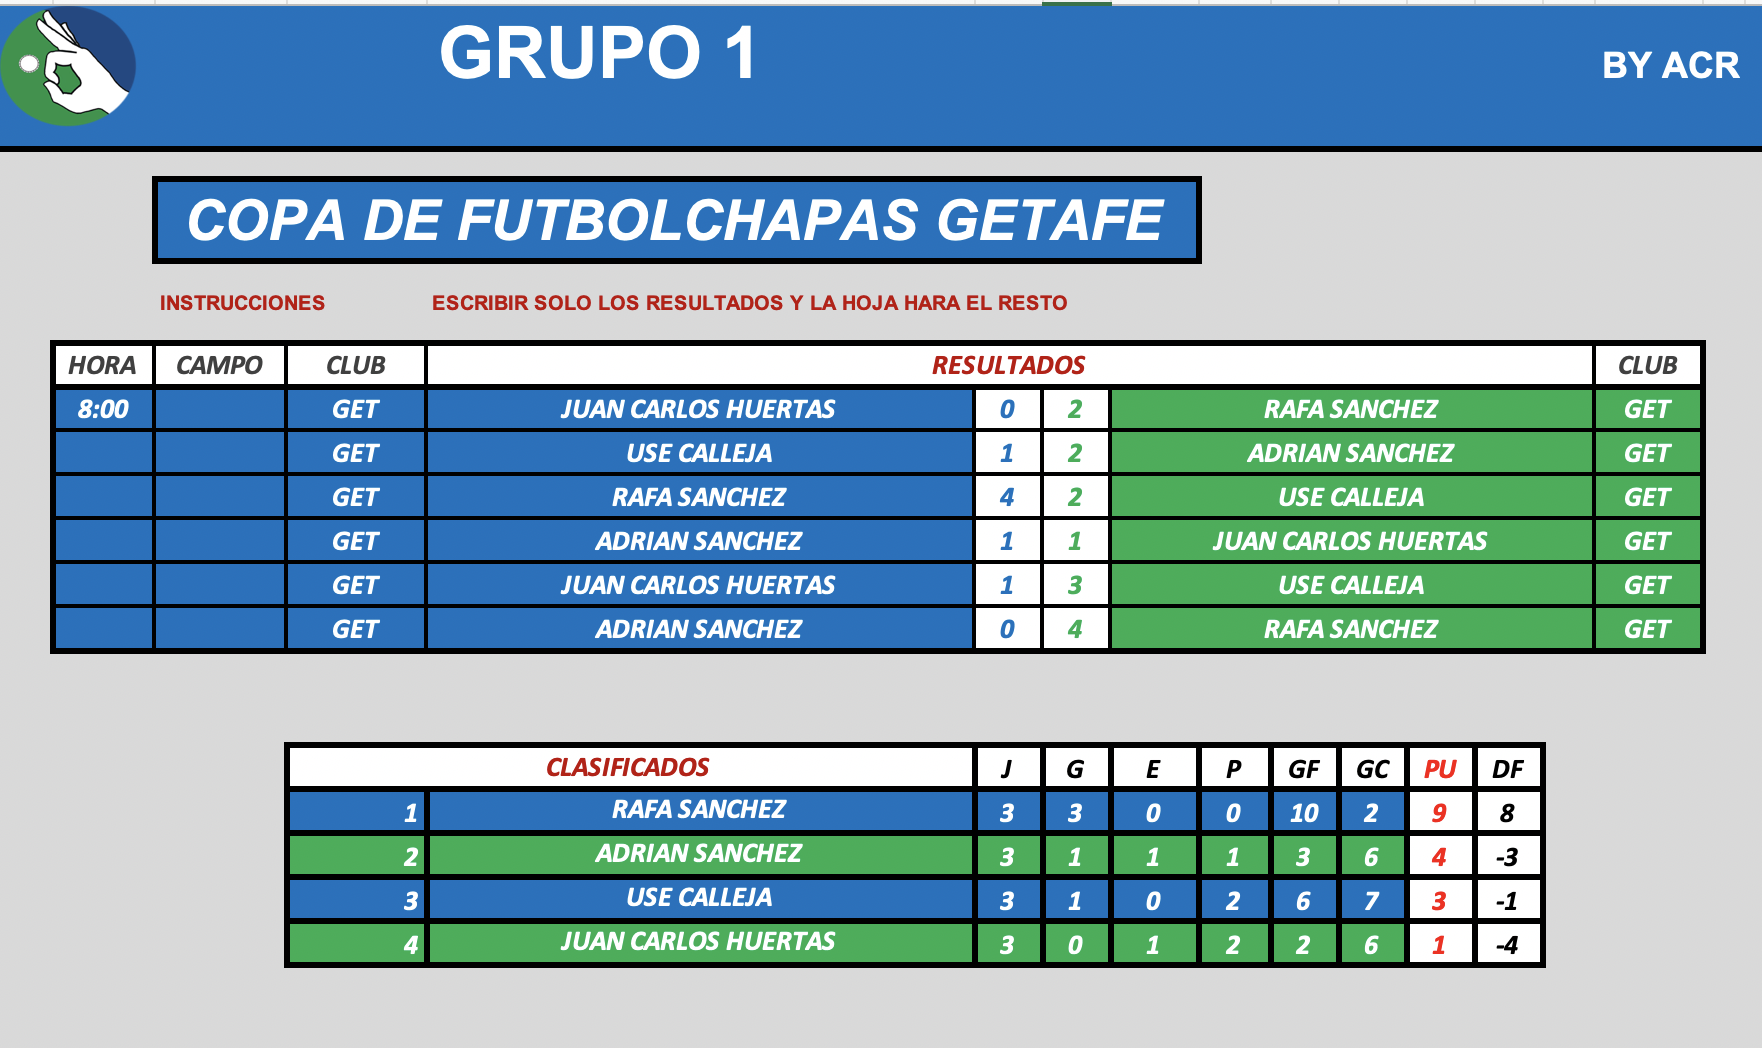1762x1048 pixels.
Task: Select Juan Carlos Huertas score 0 cell
Action: pos(1007,409)
